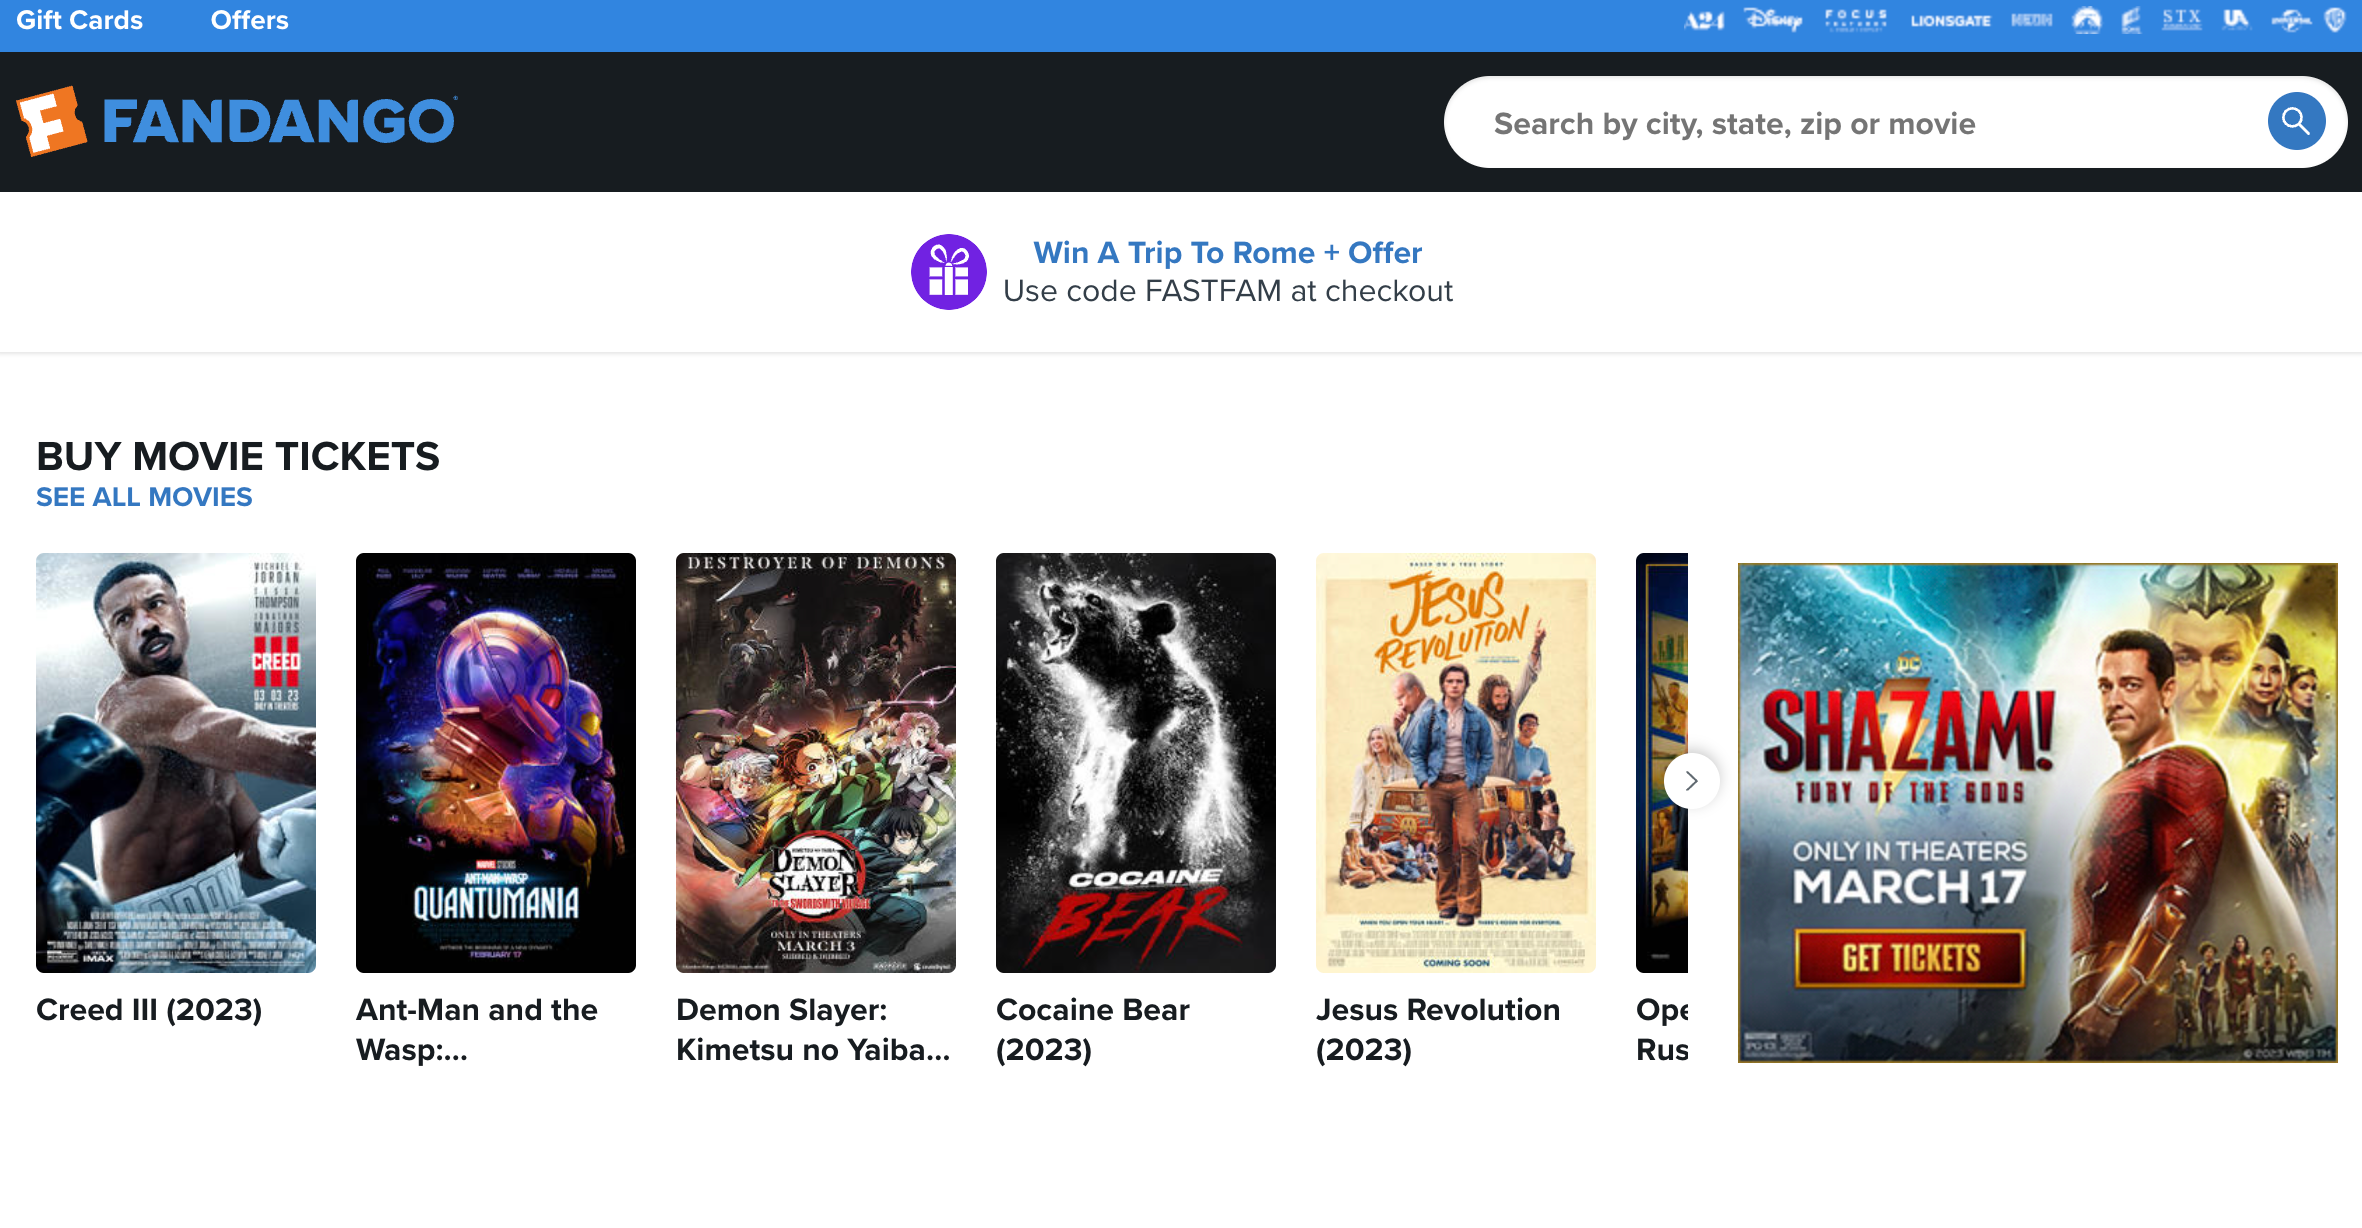
Task: Select the Creed III poster
Action: tap(176, 762)
